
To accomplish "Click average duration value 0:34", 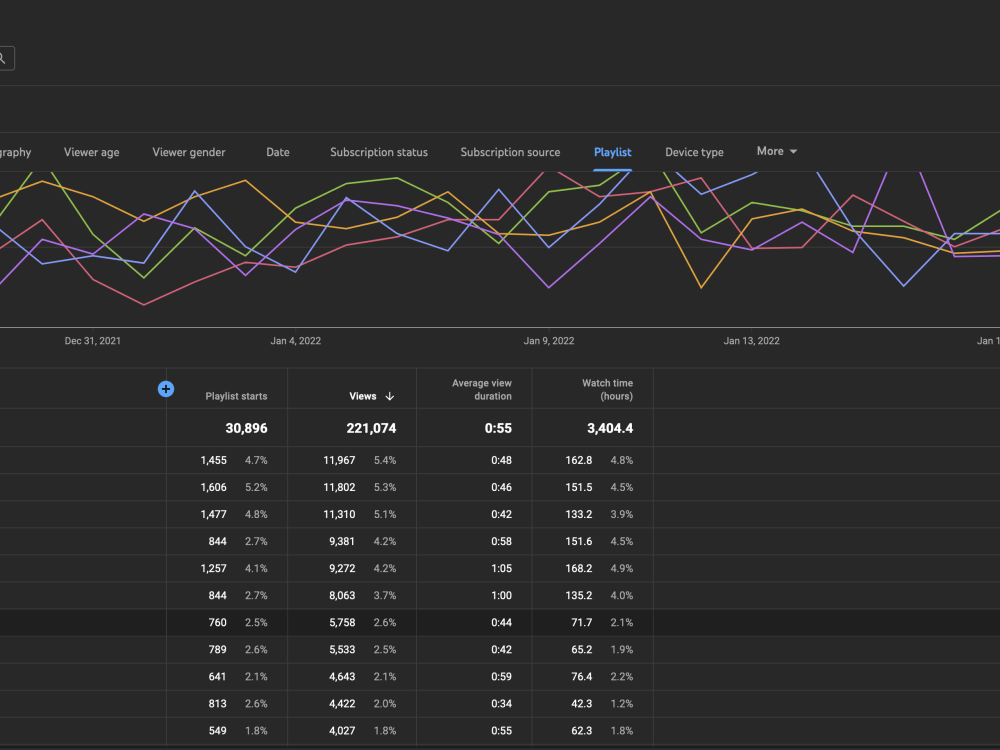I will tap(501, 703).
